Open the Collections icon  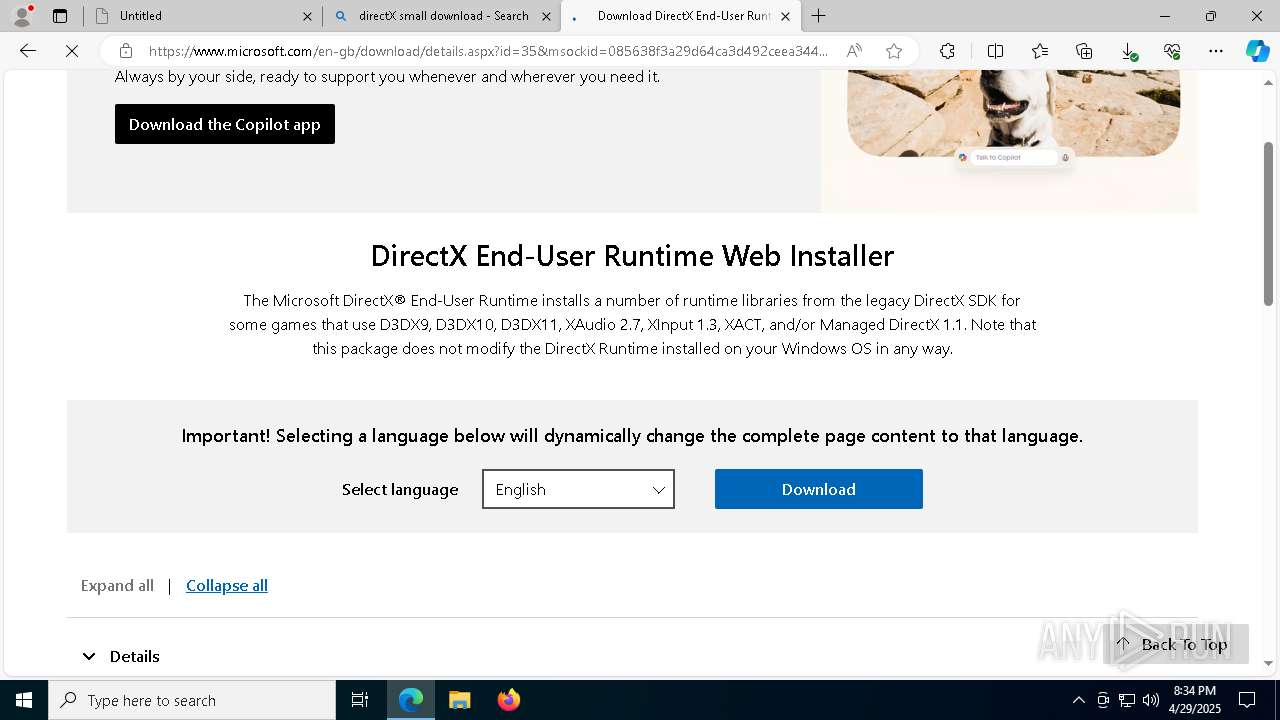coord(1084,51)
